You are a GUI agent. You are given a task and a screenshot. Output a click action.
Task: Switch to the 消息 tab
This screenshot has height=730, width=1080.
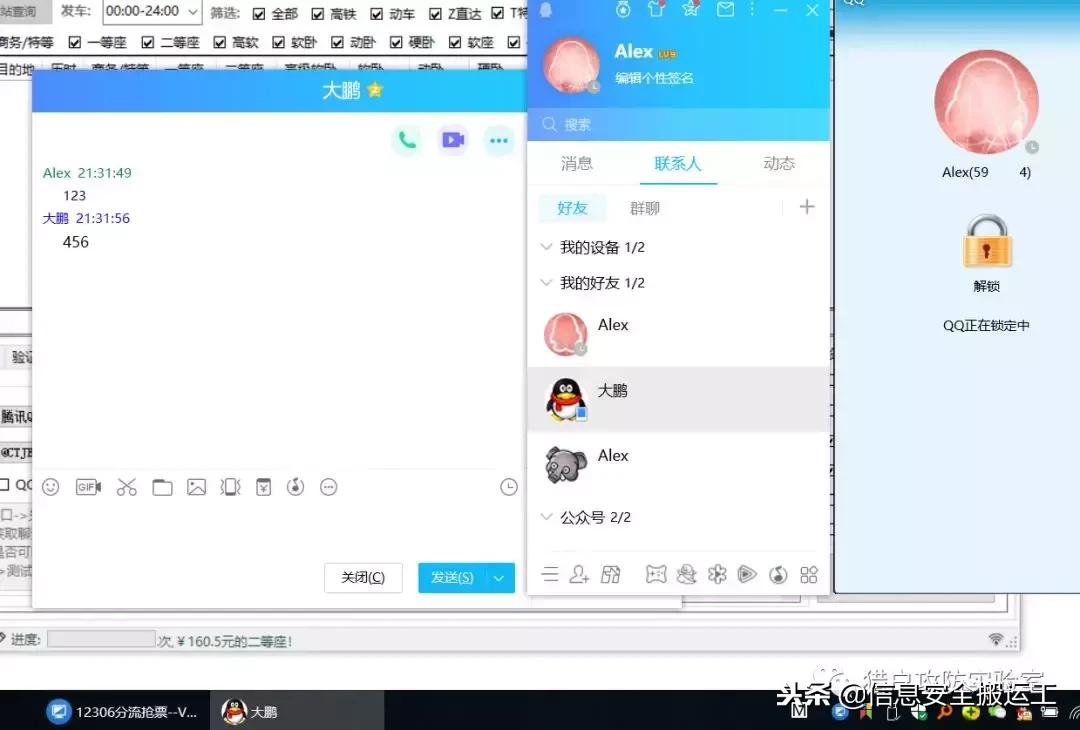tap(577, 164)
